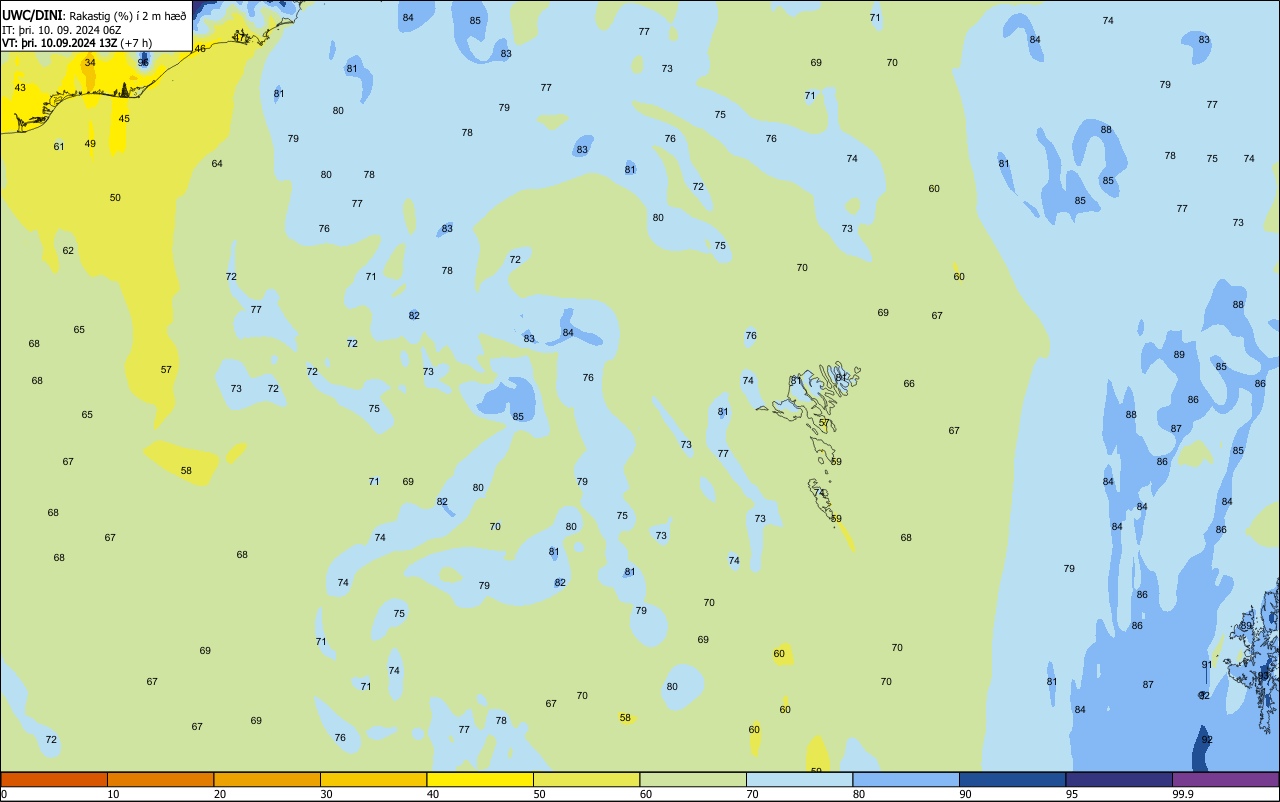The height and width of the screenshot is (802, 1280).
Task: Click the navy 95–99.9 legend swatch
Action: 1119,779
